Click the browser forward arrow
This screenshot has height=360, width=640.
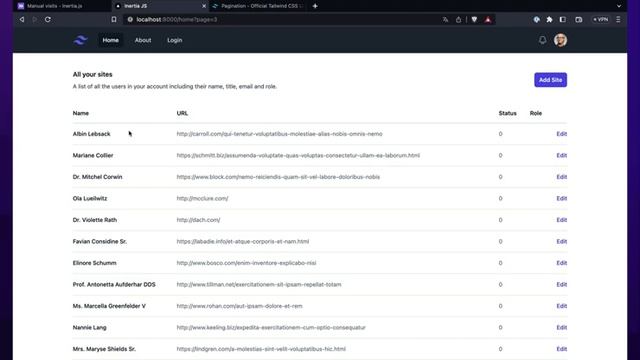point(35,19)
